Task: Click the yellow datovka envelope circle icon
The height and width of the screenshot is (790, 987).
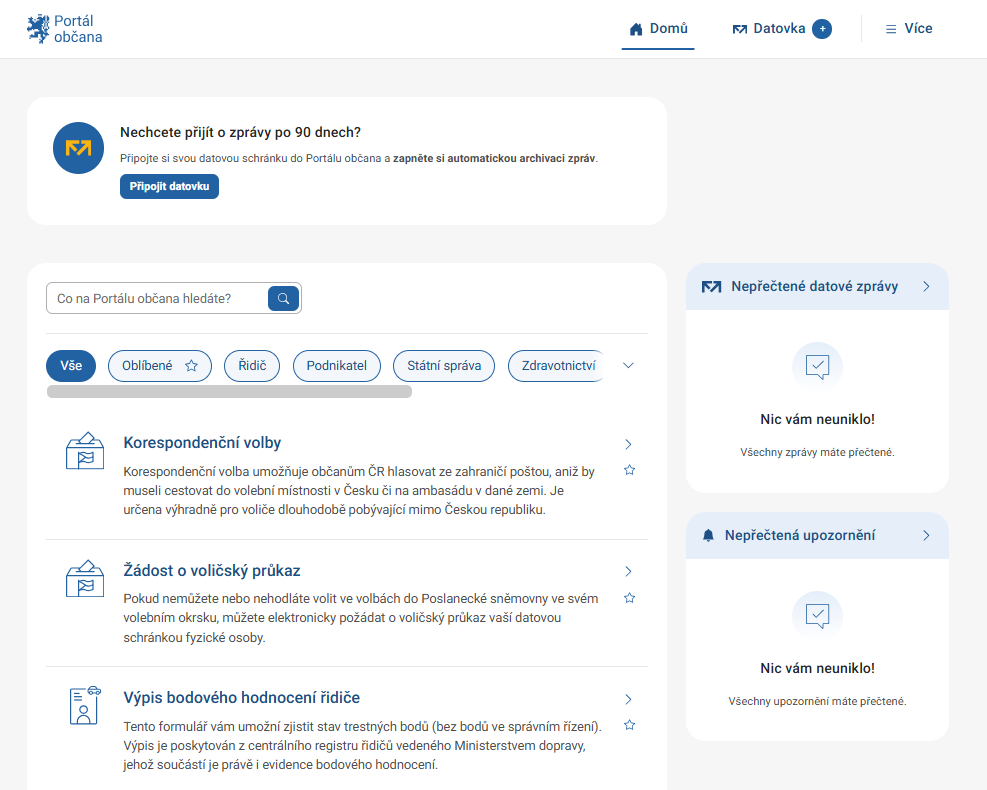Action: point(78,148)
